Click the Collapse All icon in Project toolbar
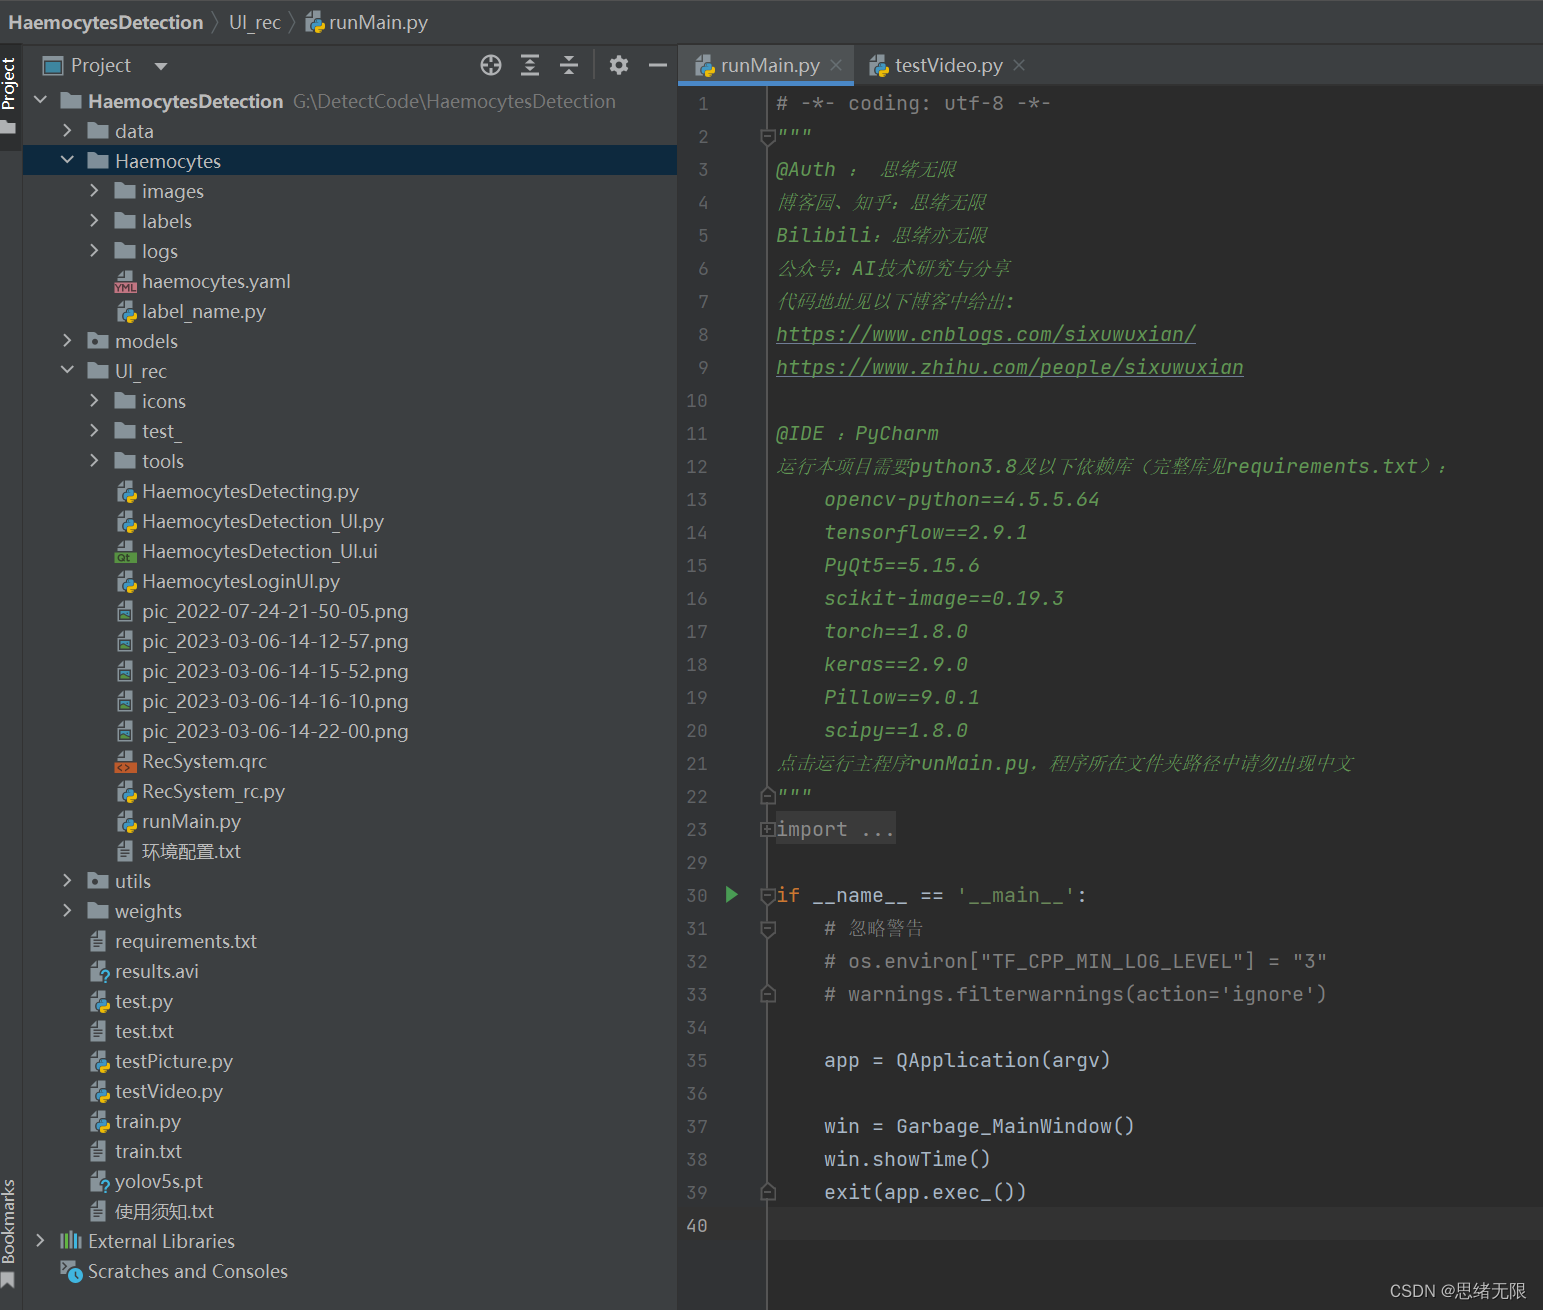The width and height of the screenshot is (1543, 1310). 569,65
